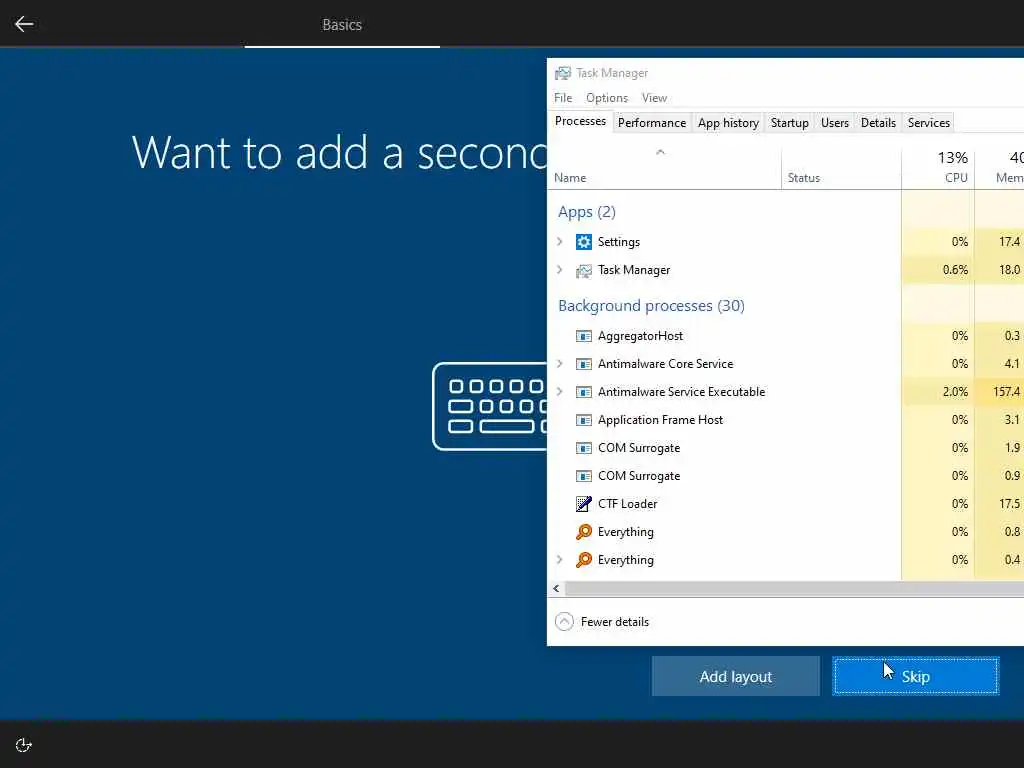Open the Services tab

[929, 123]
